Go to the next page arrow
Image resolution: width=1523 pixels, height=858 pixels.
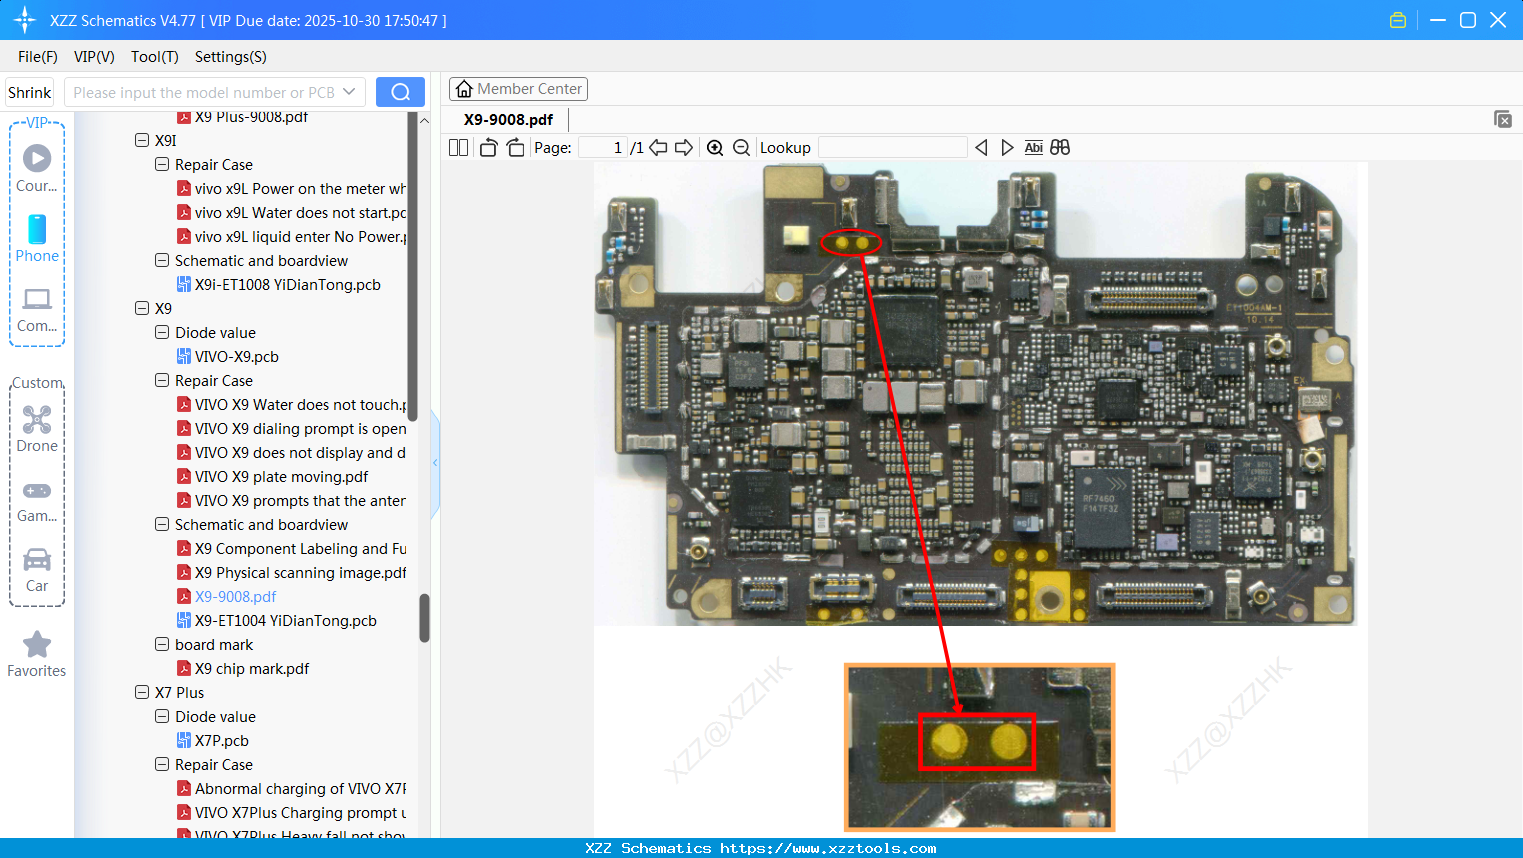click(684, 148)
